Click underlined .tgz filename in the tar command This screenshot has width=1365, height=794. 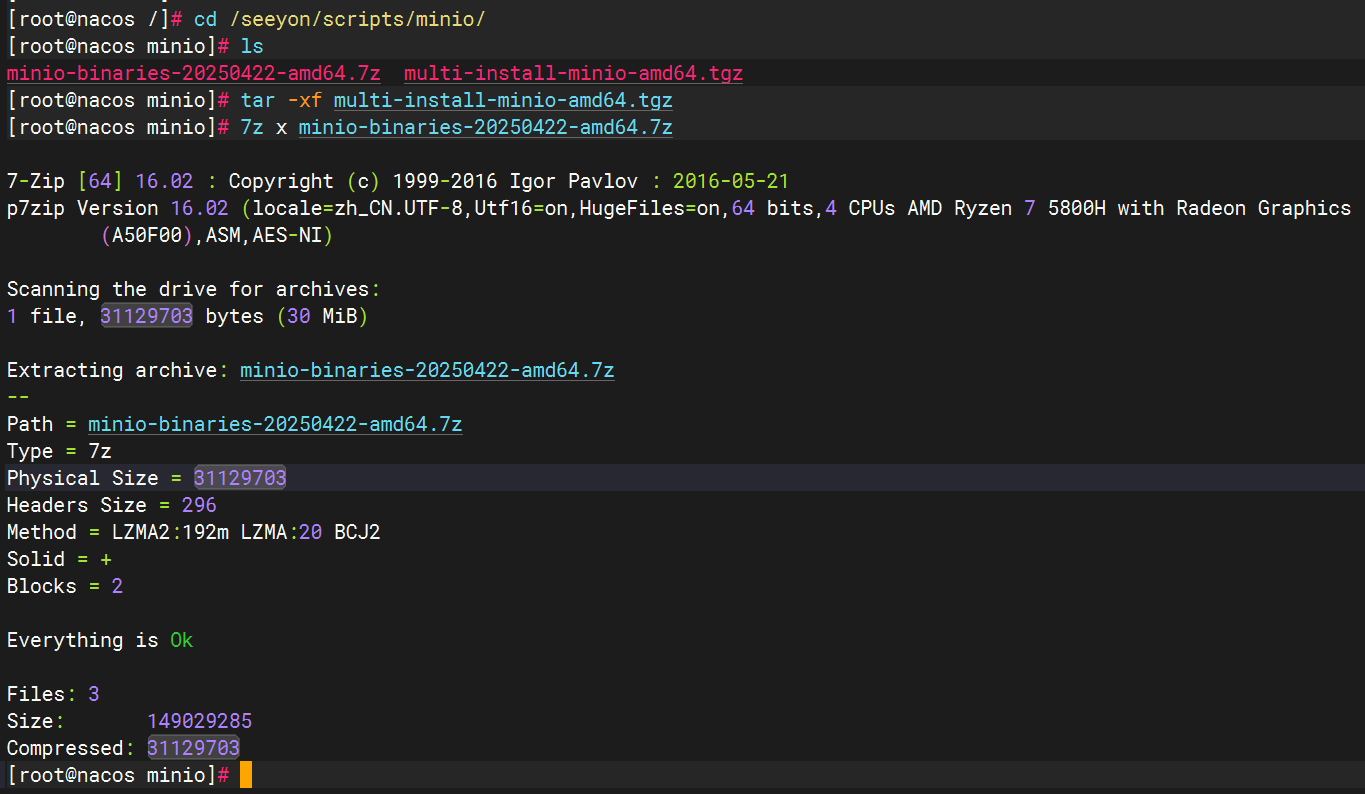[502, 100]
